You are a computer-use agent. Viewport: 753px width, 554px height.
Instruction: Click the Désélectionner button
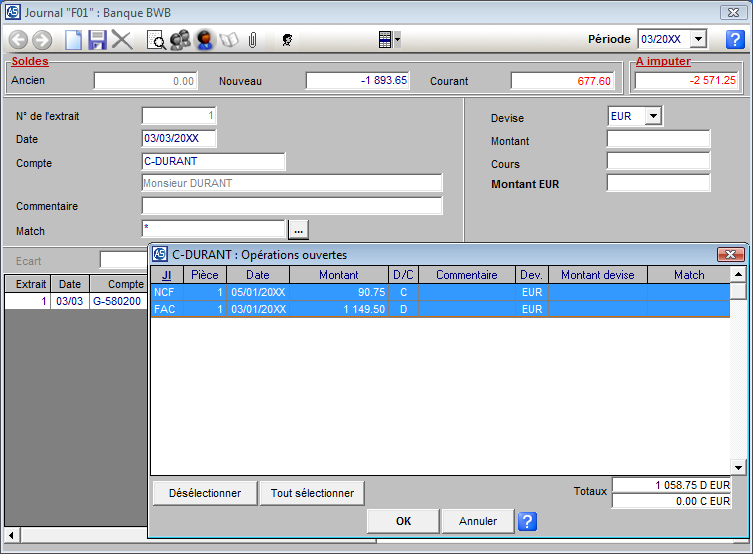point(204,493)
